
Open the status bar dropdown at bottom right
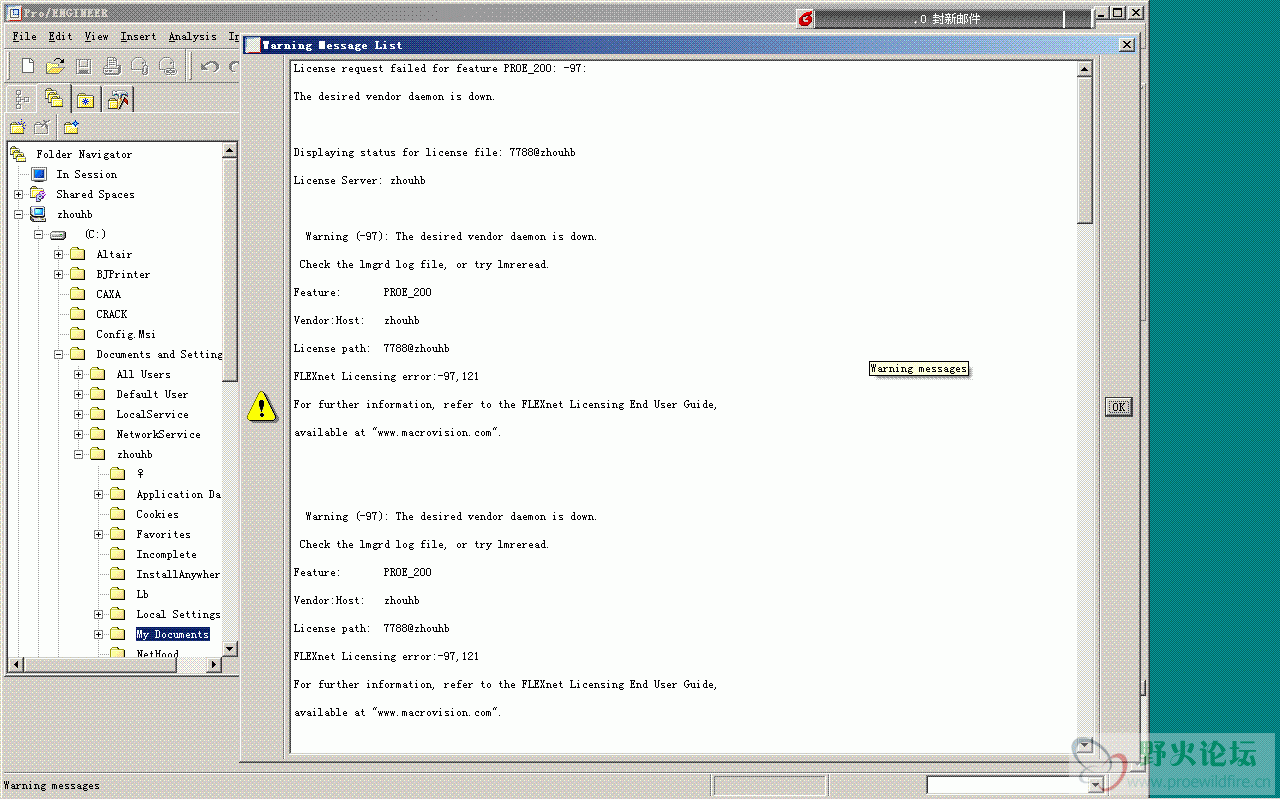pyautogui.click(x=1095, y=785)
